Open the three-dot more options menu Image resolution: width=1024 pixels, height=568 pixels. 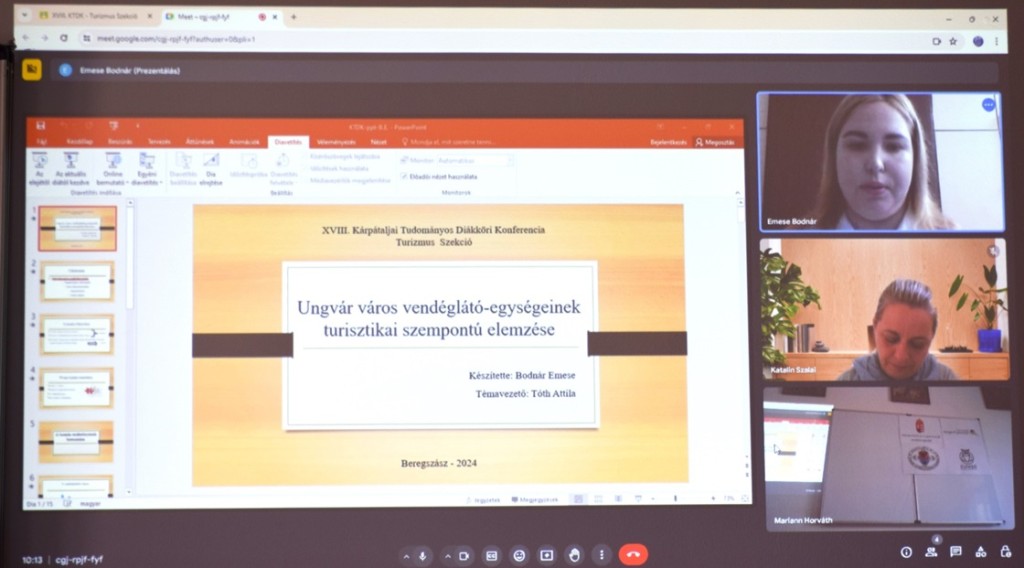(601, 555)
